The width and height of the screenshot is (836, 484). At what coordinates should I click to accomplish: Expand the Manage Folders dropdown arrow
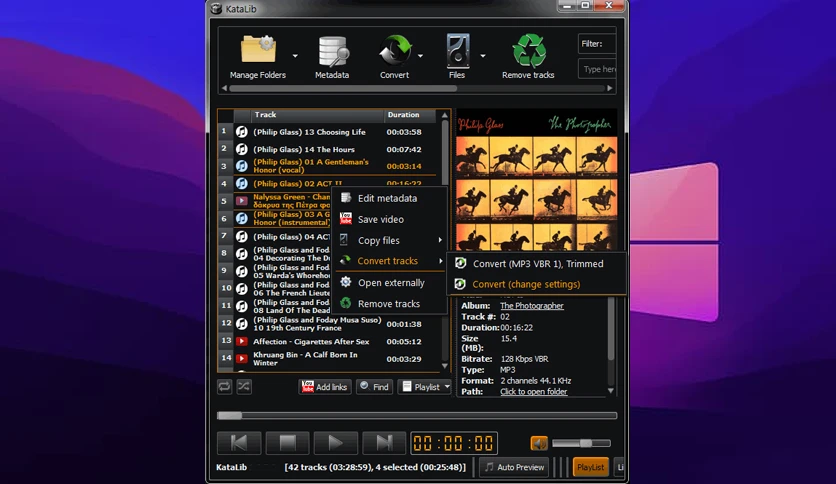pyautogui.click(x=295, y=56)
